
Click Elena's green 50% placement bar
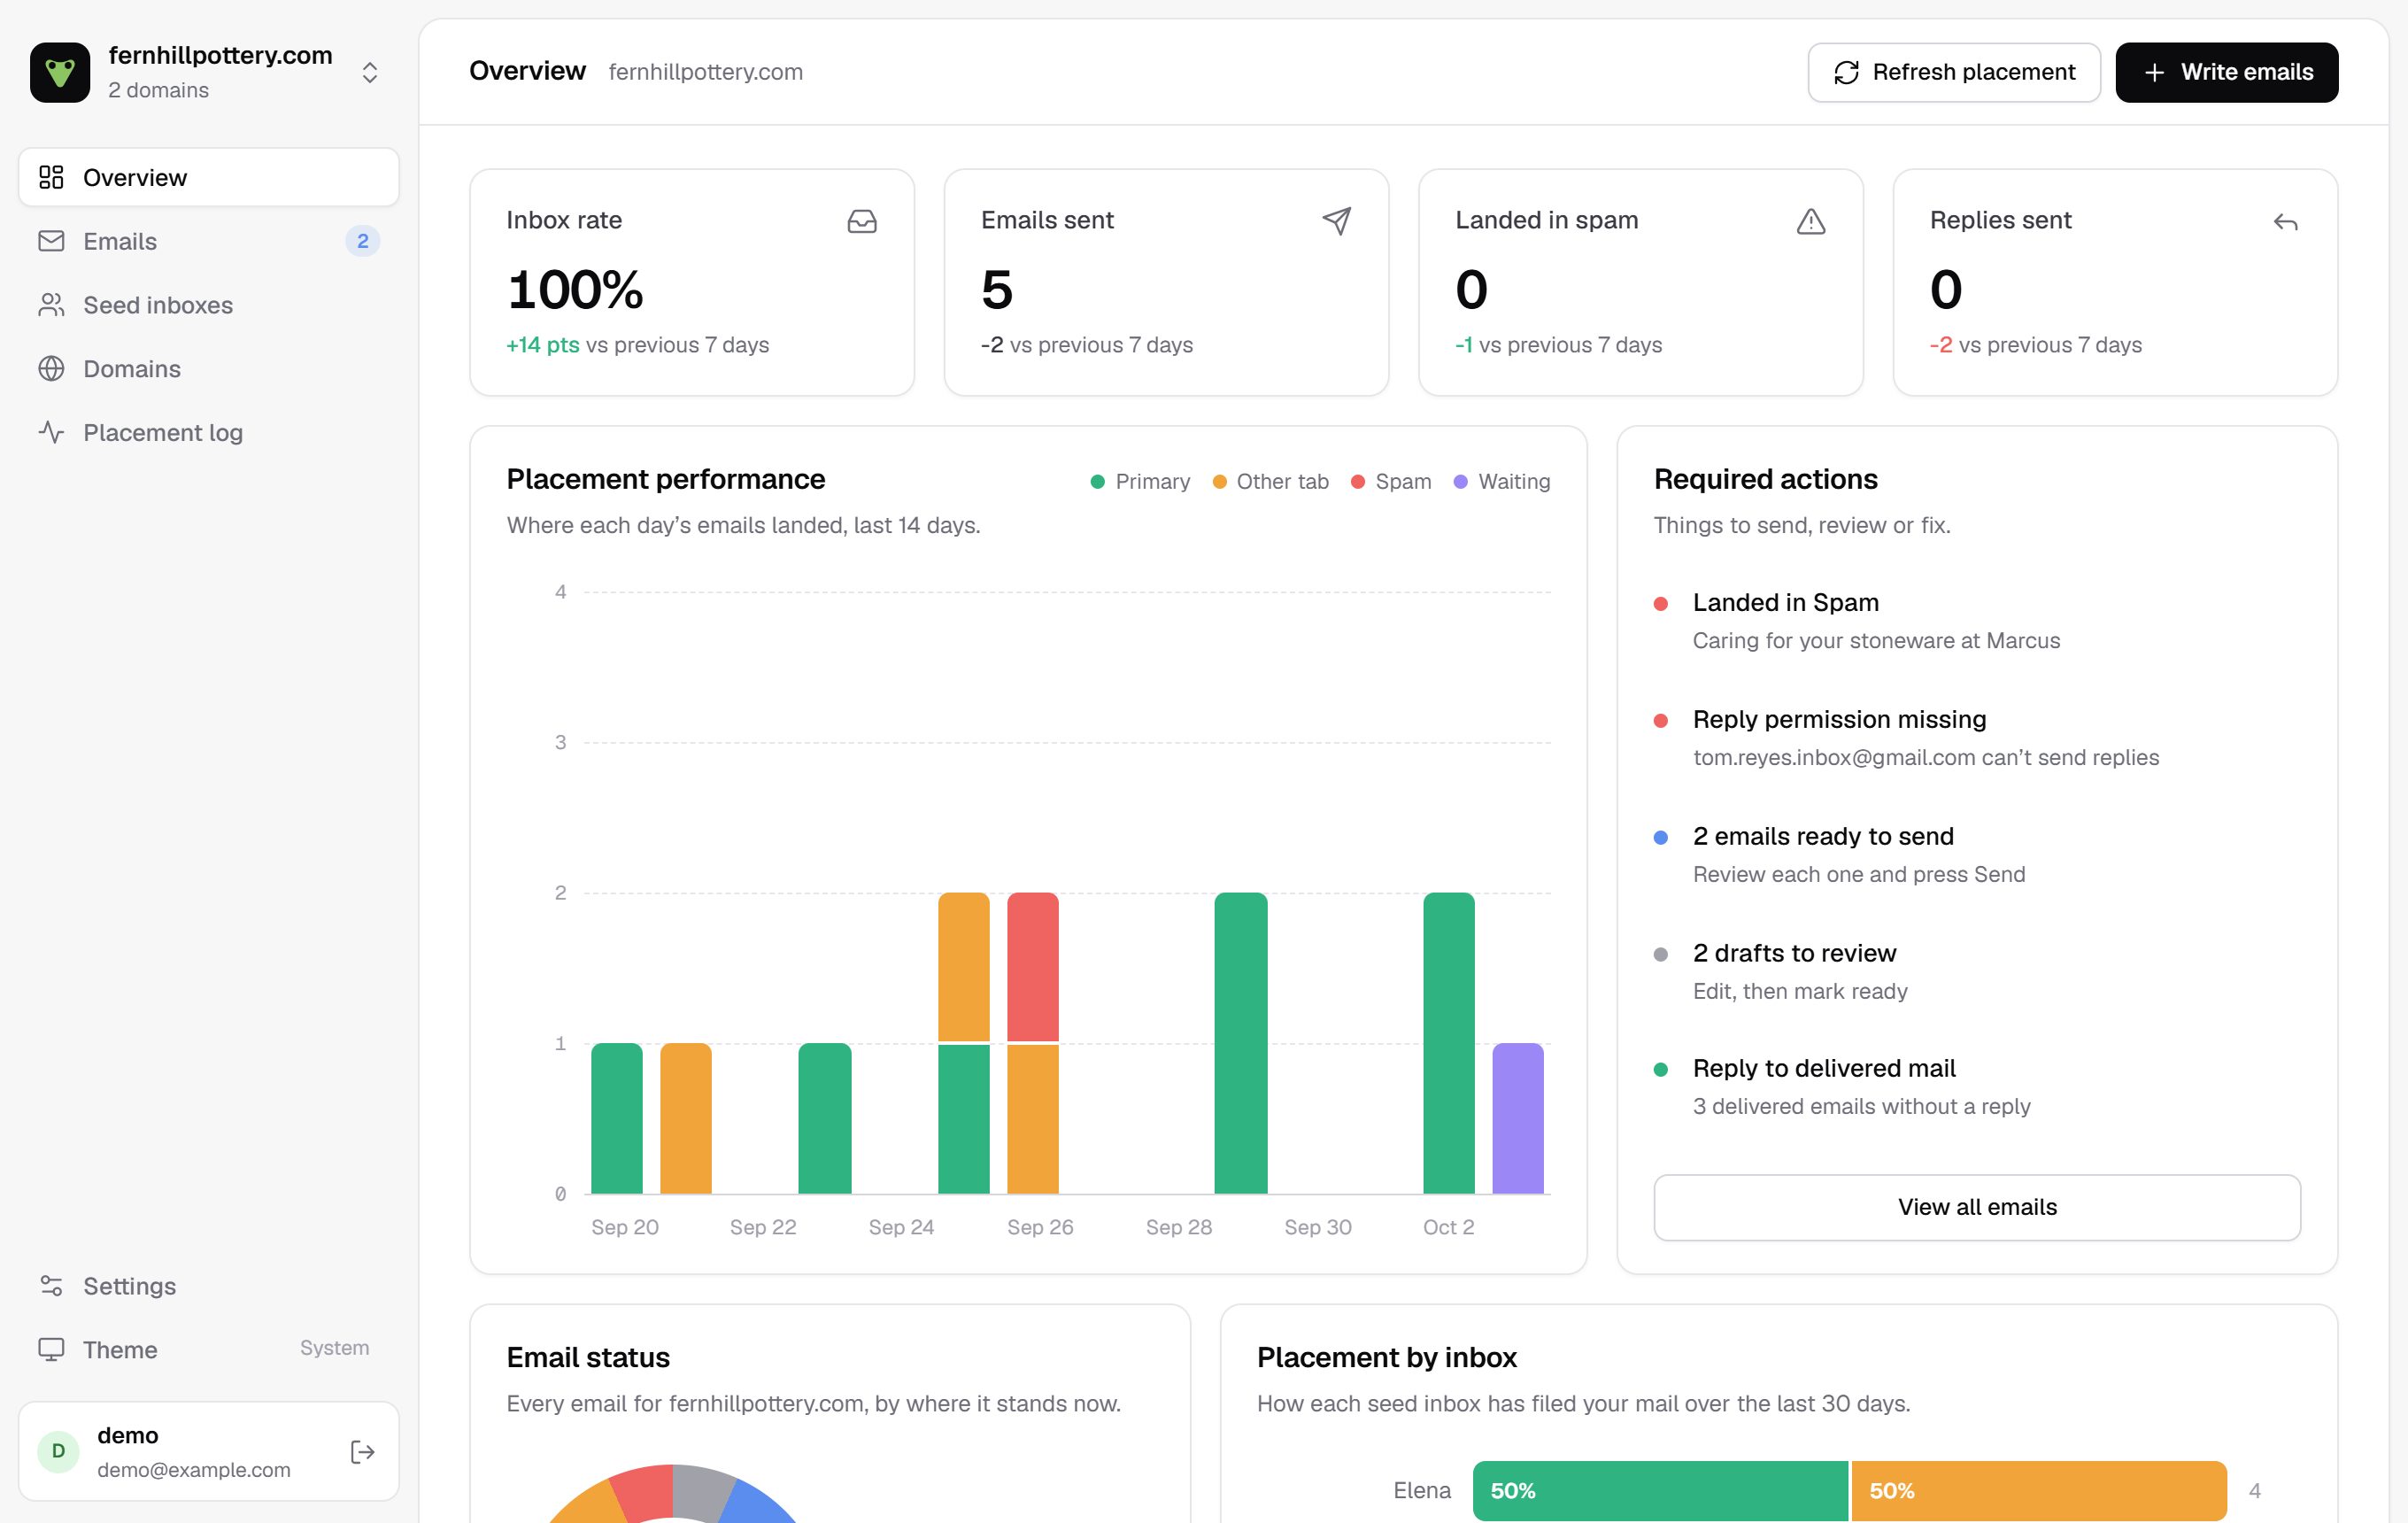click(x=1660, y=1491)
